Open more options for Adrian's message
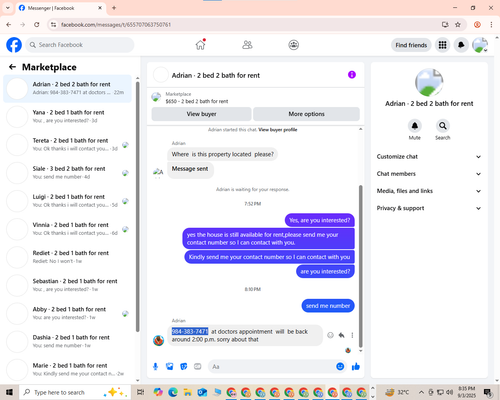The width and height of the screenshot is (500, 400). pyautogui.click(x=352, y=335)
